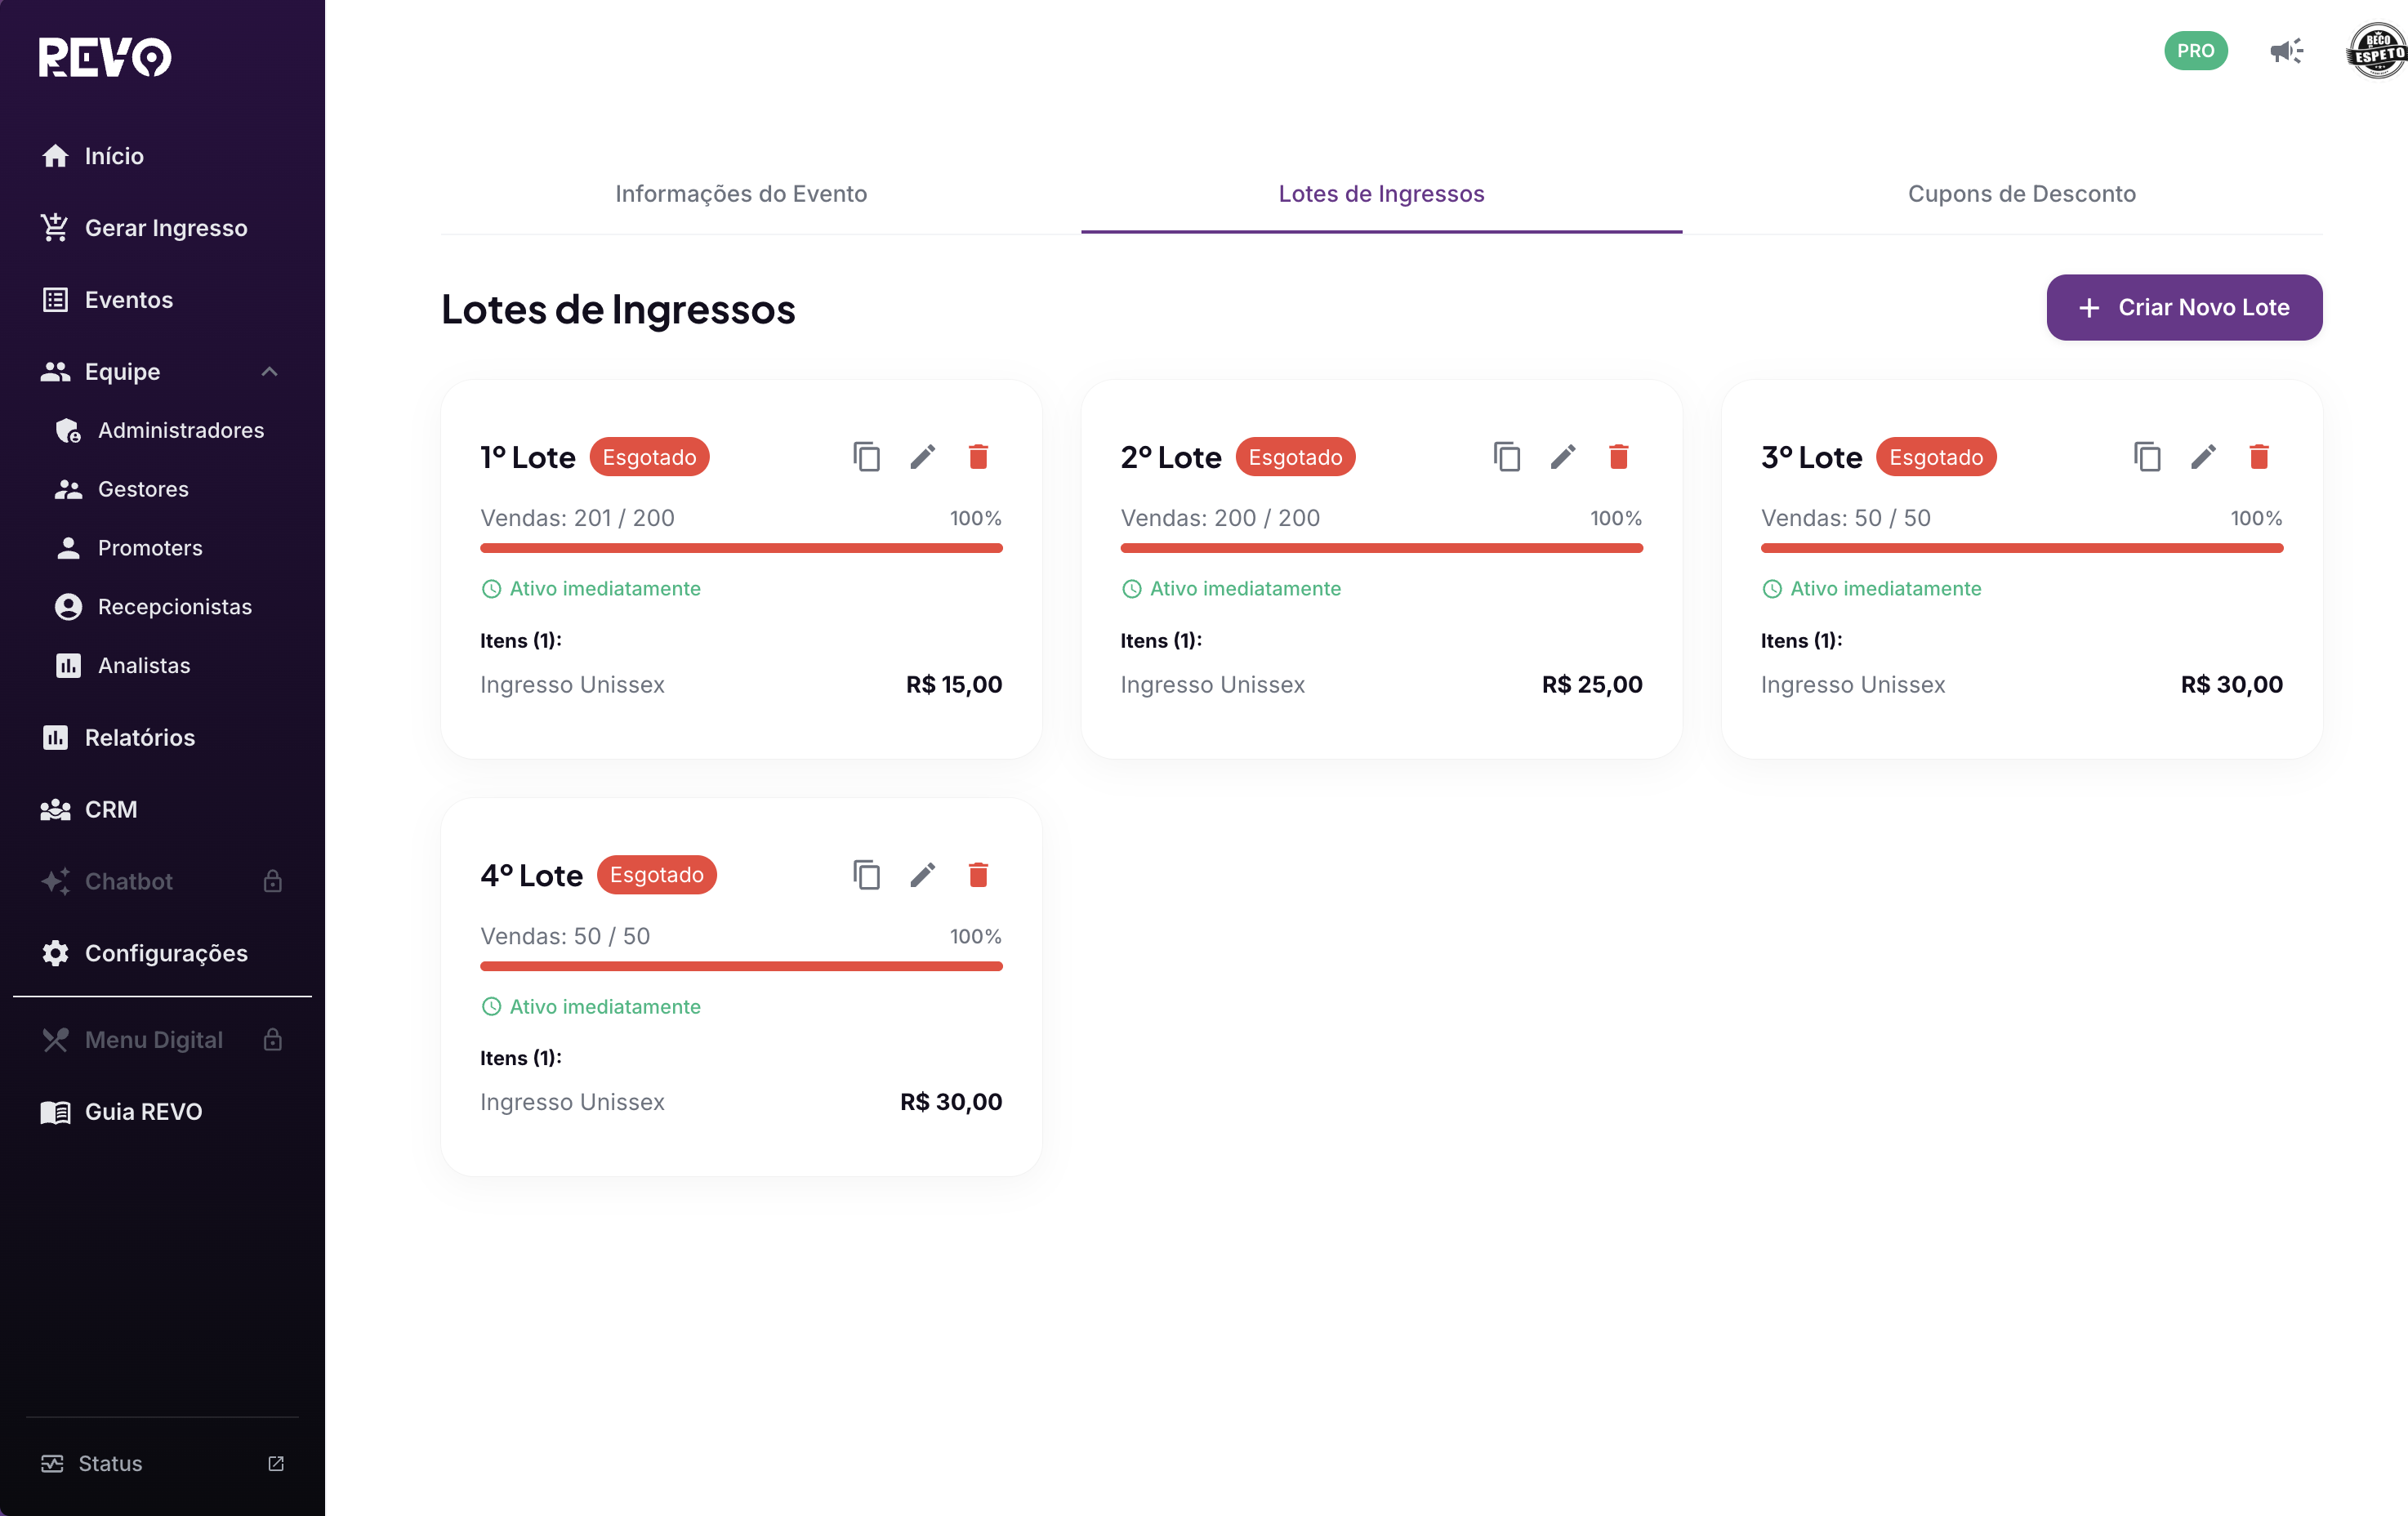Open Promoters under Equipe

tap(162, 548)
